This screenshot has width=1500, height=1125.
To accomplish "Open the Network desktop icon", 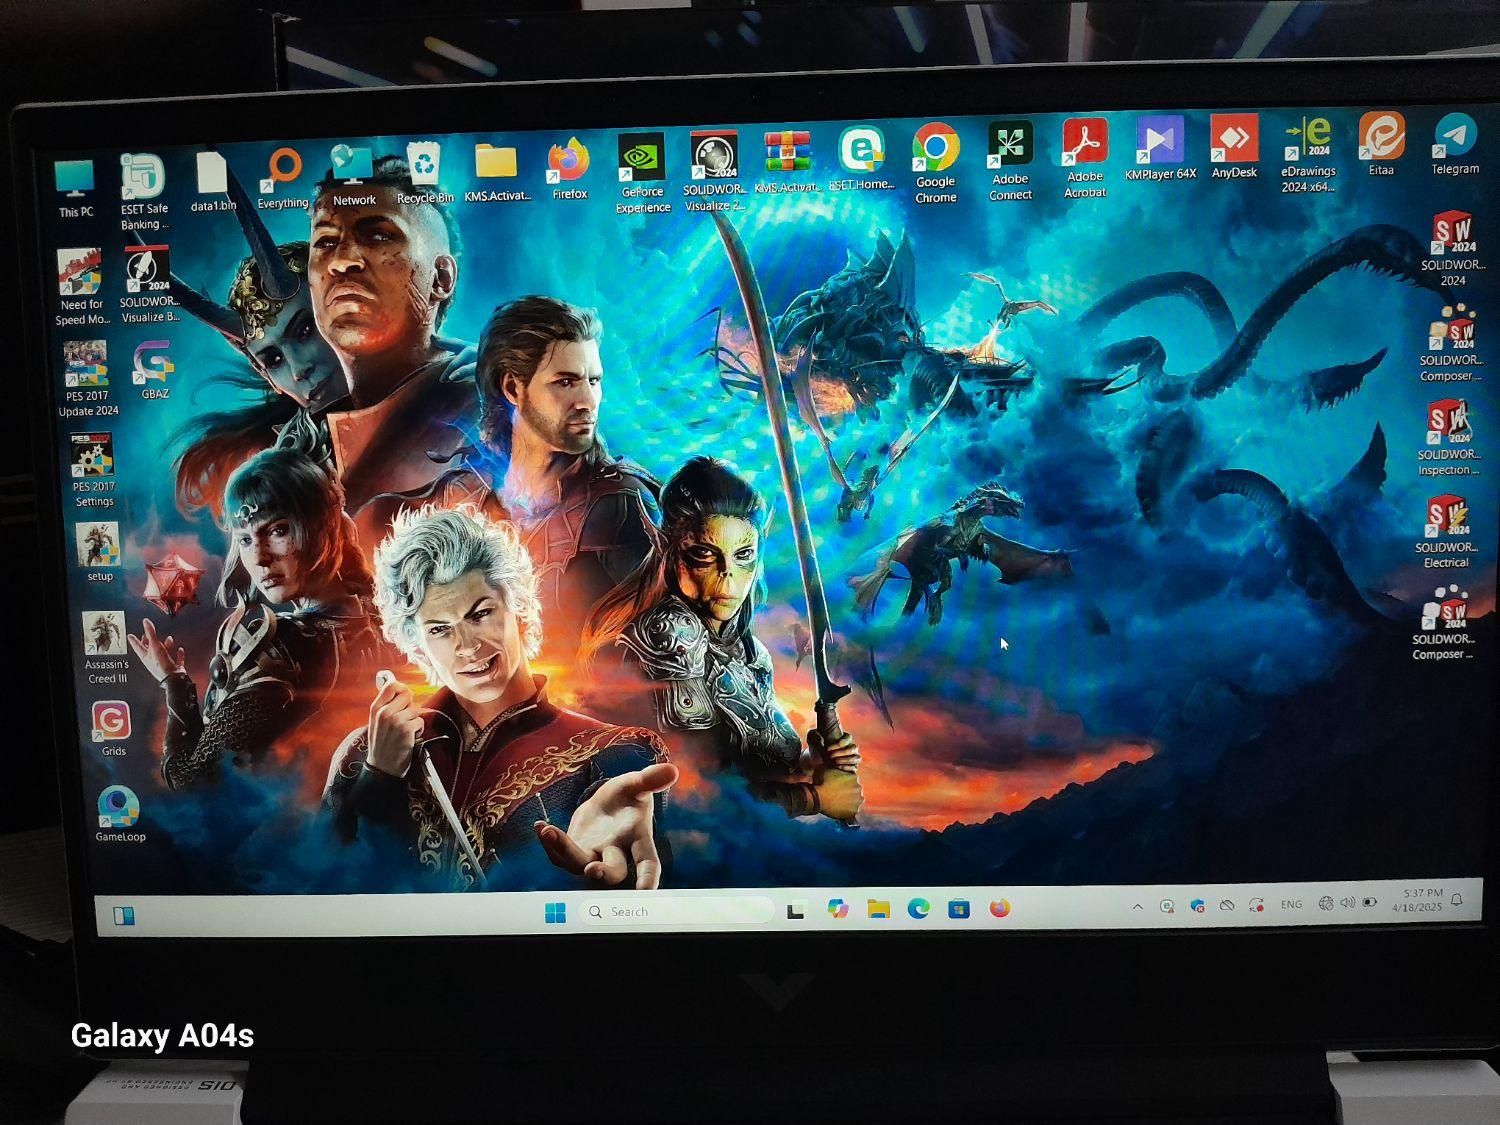I will click(353, 176).
